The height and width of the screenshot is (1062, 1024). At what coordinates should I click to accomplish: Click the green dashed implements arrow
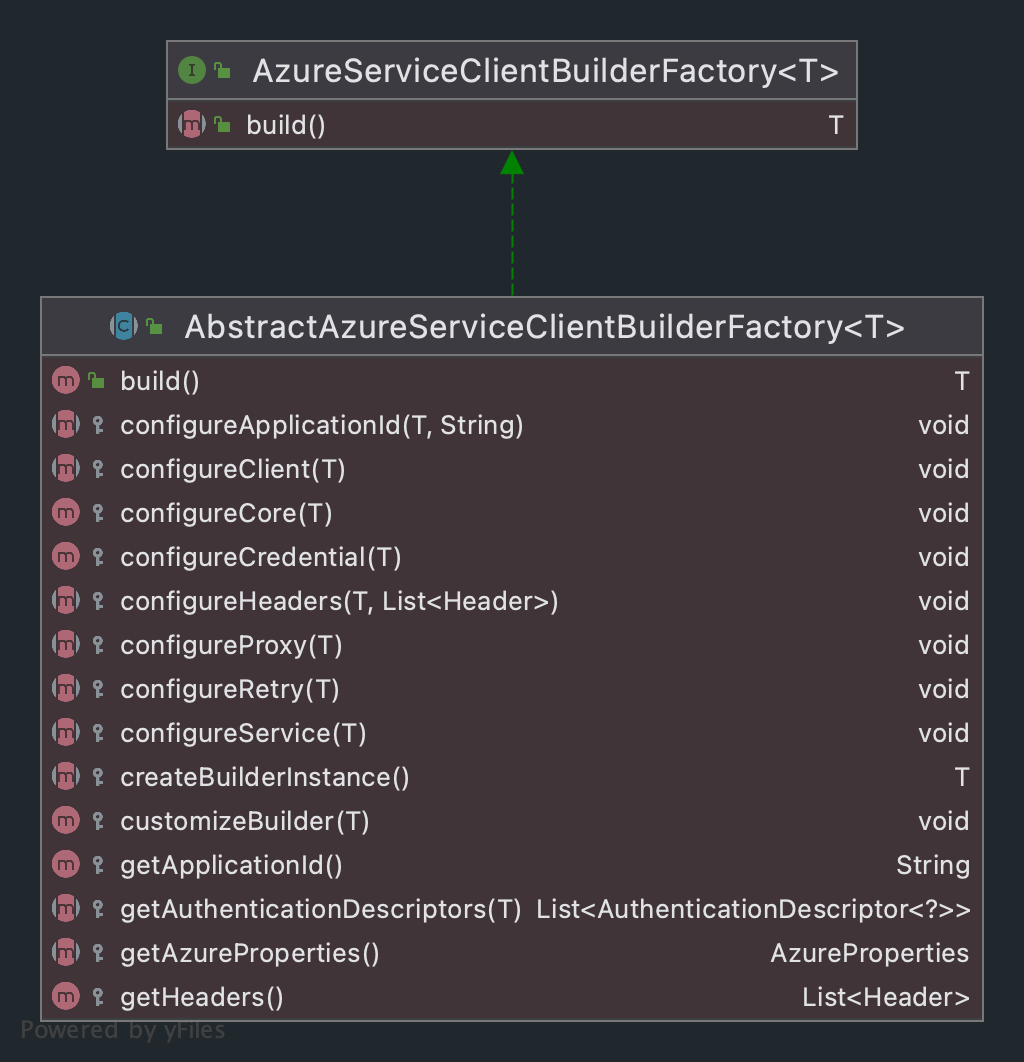point(512,223)
